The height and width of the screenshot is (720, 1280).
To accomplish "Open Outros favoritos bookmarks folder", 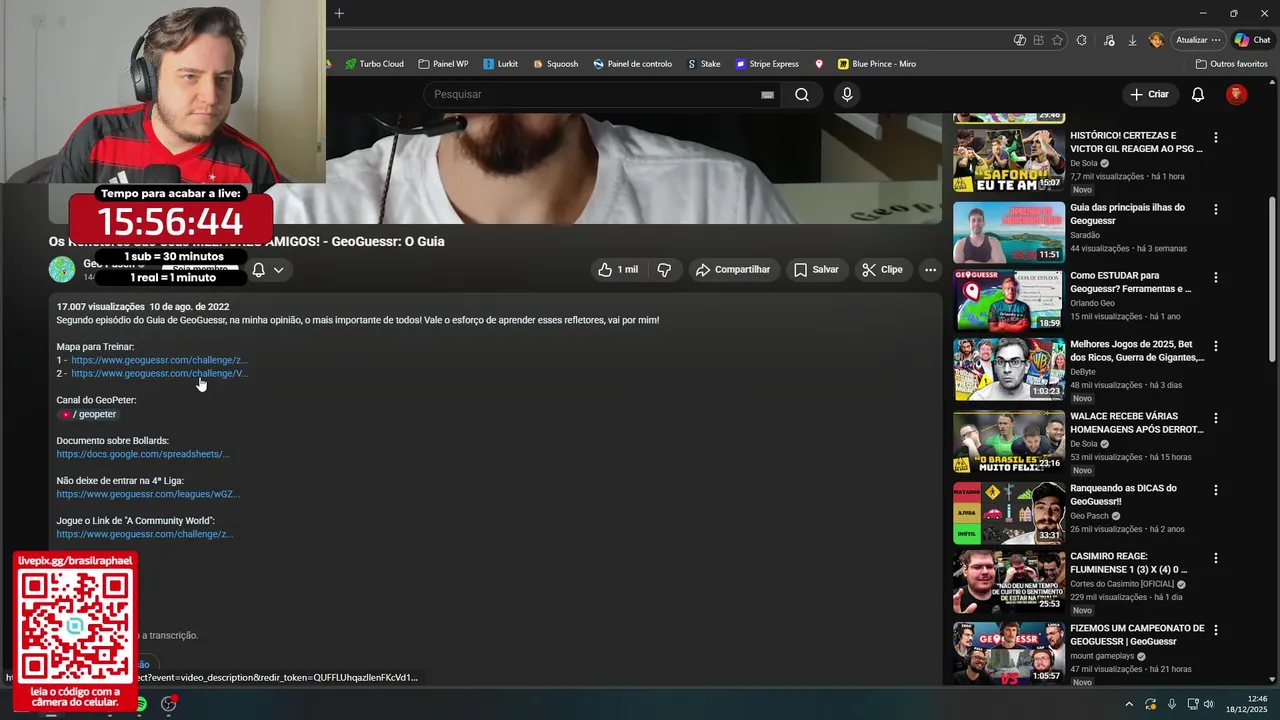I will [1232, 64].
